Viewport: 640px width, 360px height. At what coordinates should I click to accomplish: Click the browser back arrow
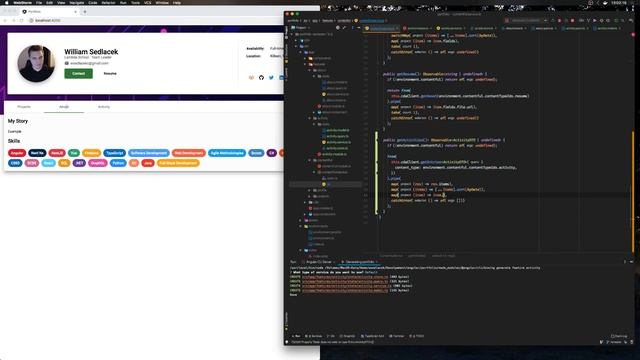pyautogui.click(x=5, y=20)
